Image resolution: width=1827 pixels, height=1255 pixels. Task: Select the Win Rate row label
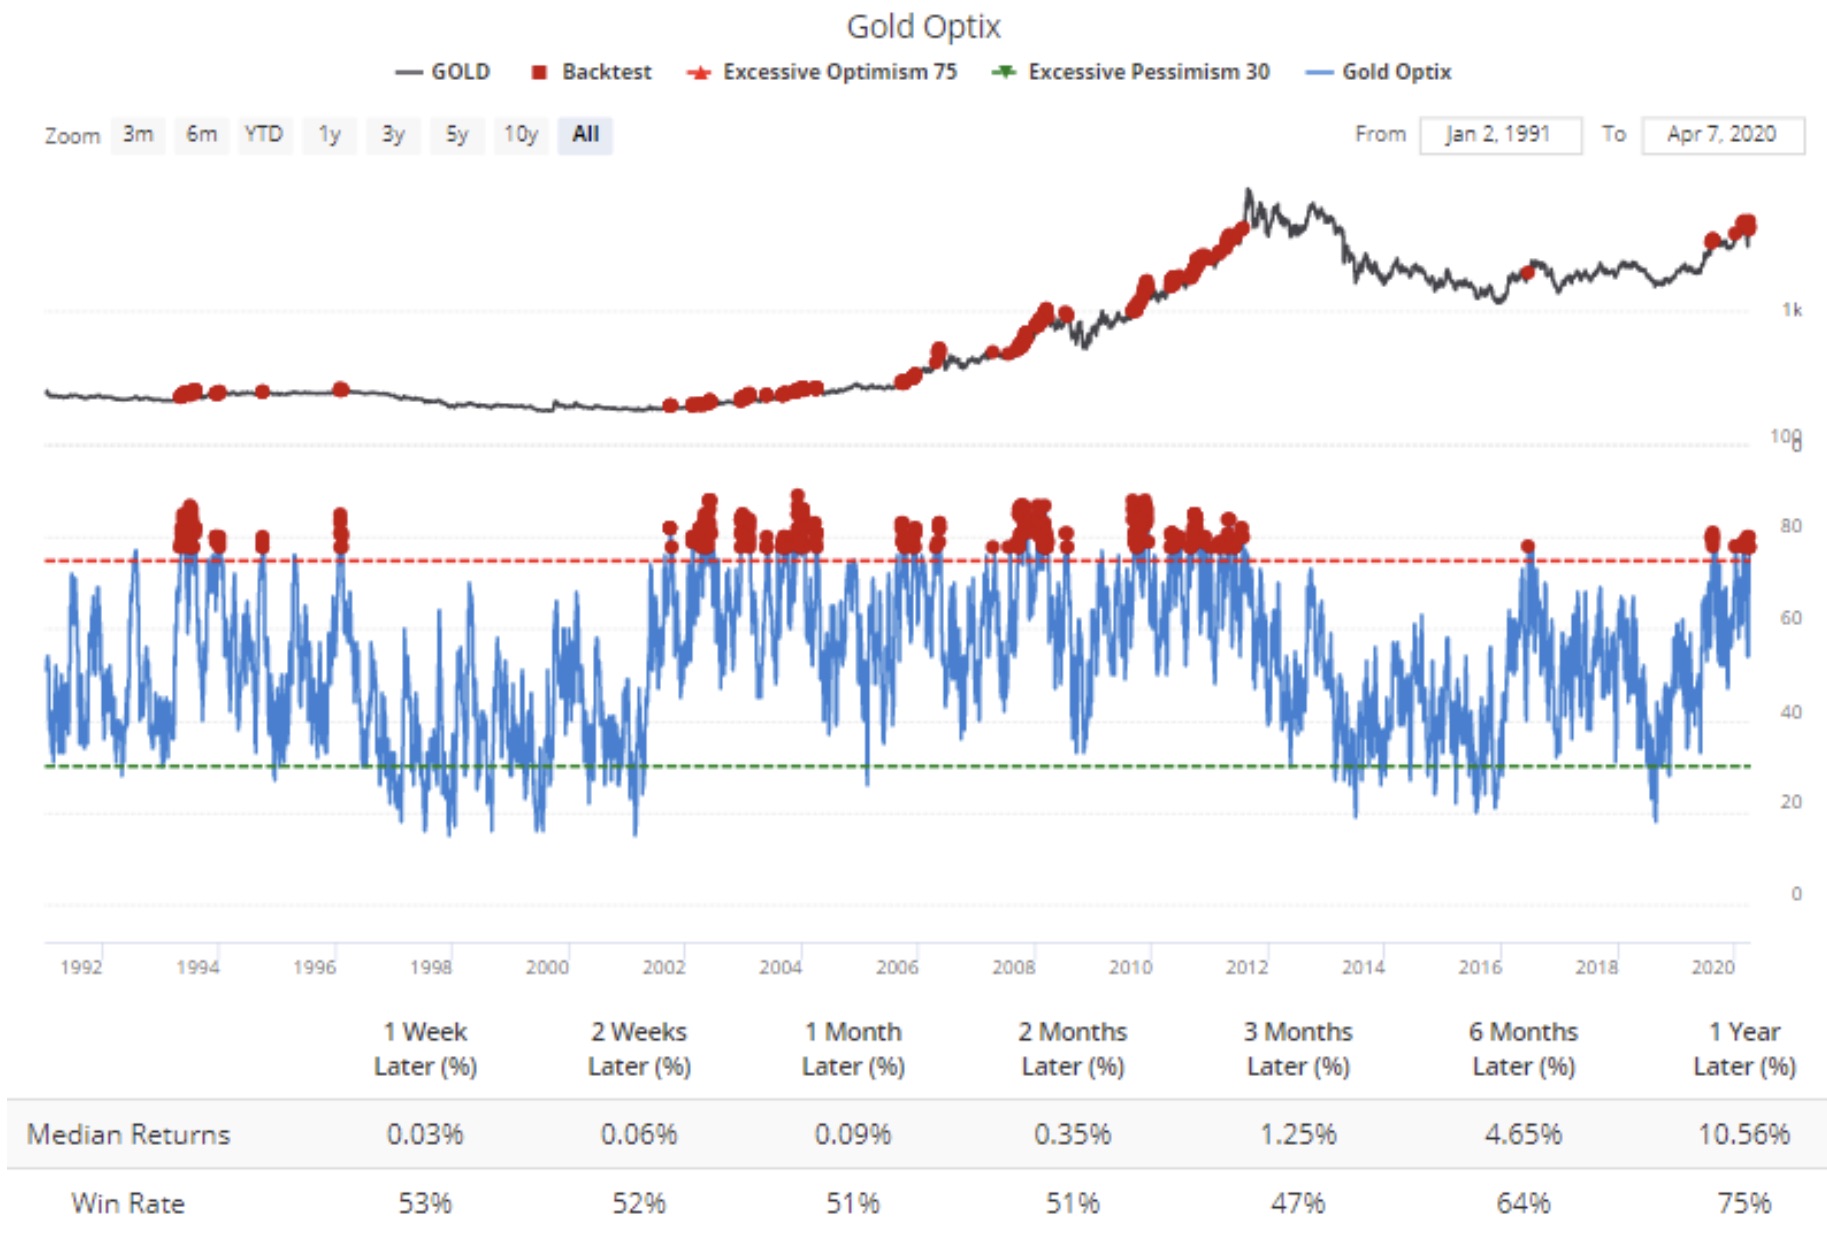(x=128, y=1203)
